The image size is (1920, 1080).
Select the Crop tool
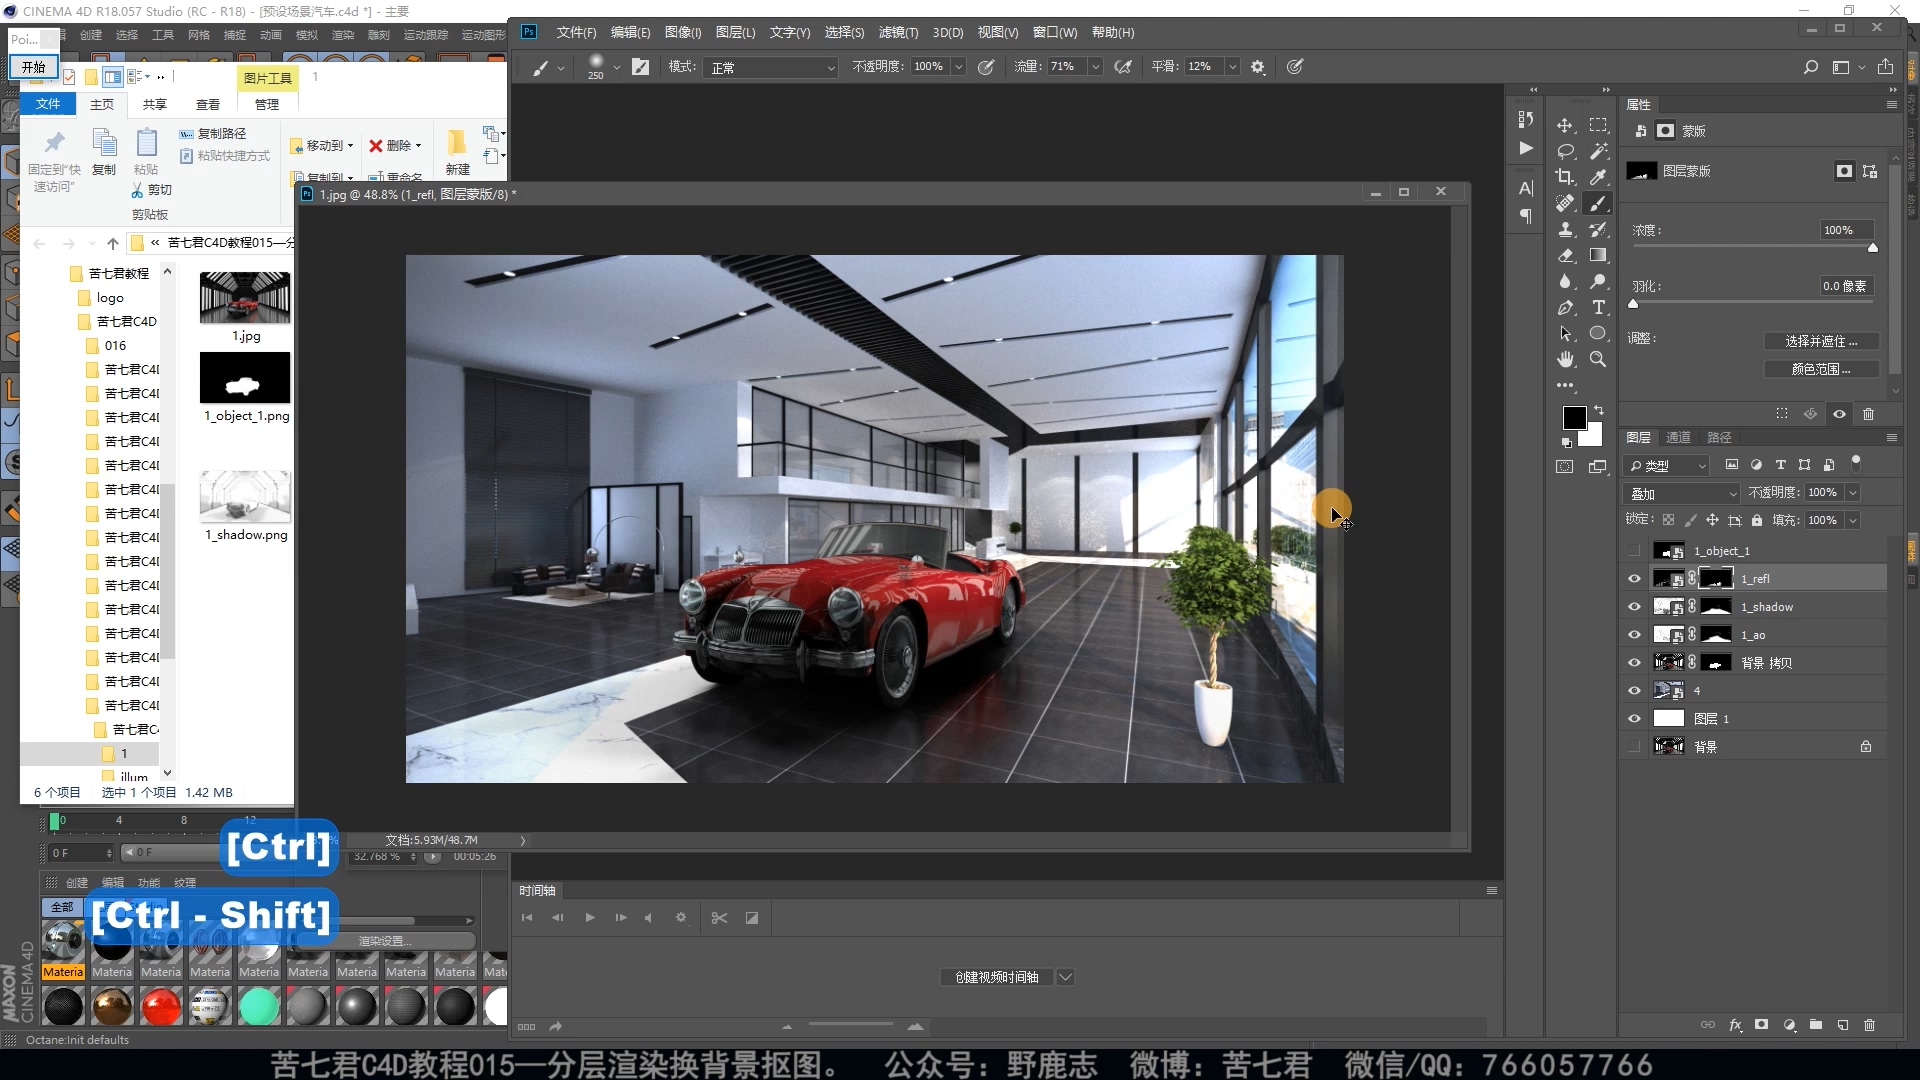coord(1565,177)
